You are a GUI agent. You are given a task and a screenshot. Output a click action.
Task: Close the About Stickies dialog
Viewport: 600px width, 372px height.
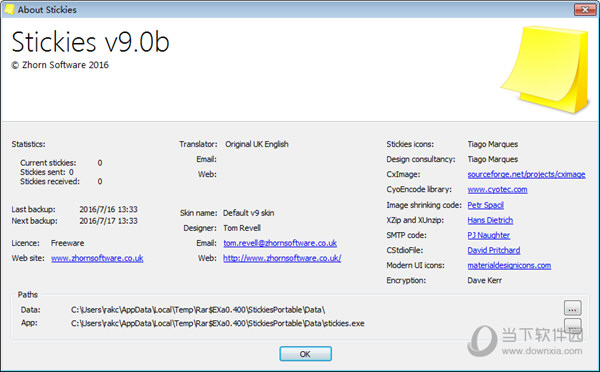pyautogui.click(x=585, y=9)
